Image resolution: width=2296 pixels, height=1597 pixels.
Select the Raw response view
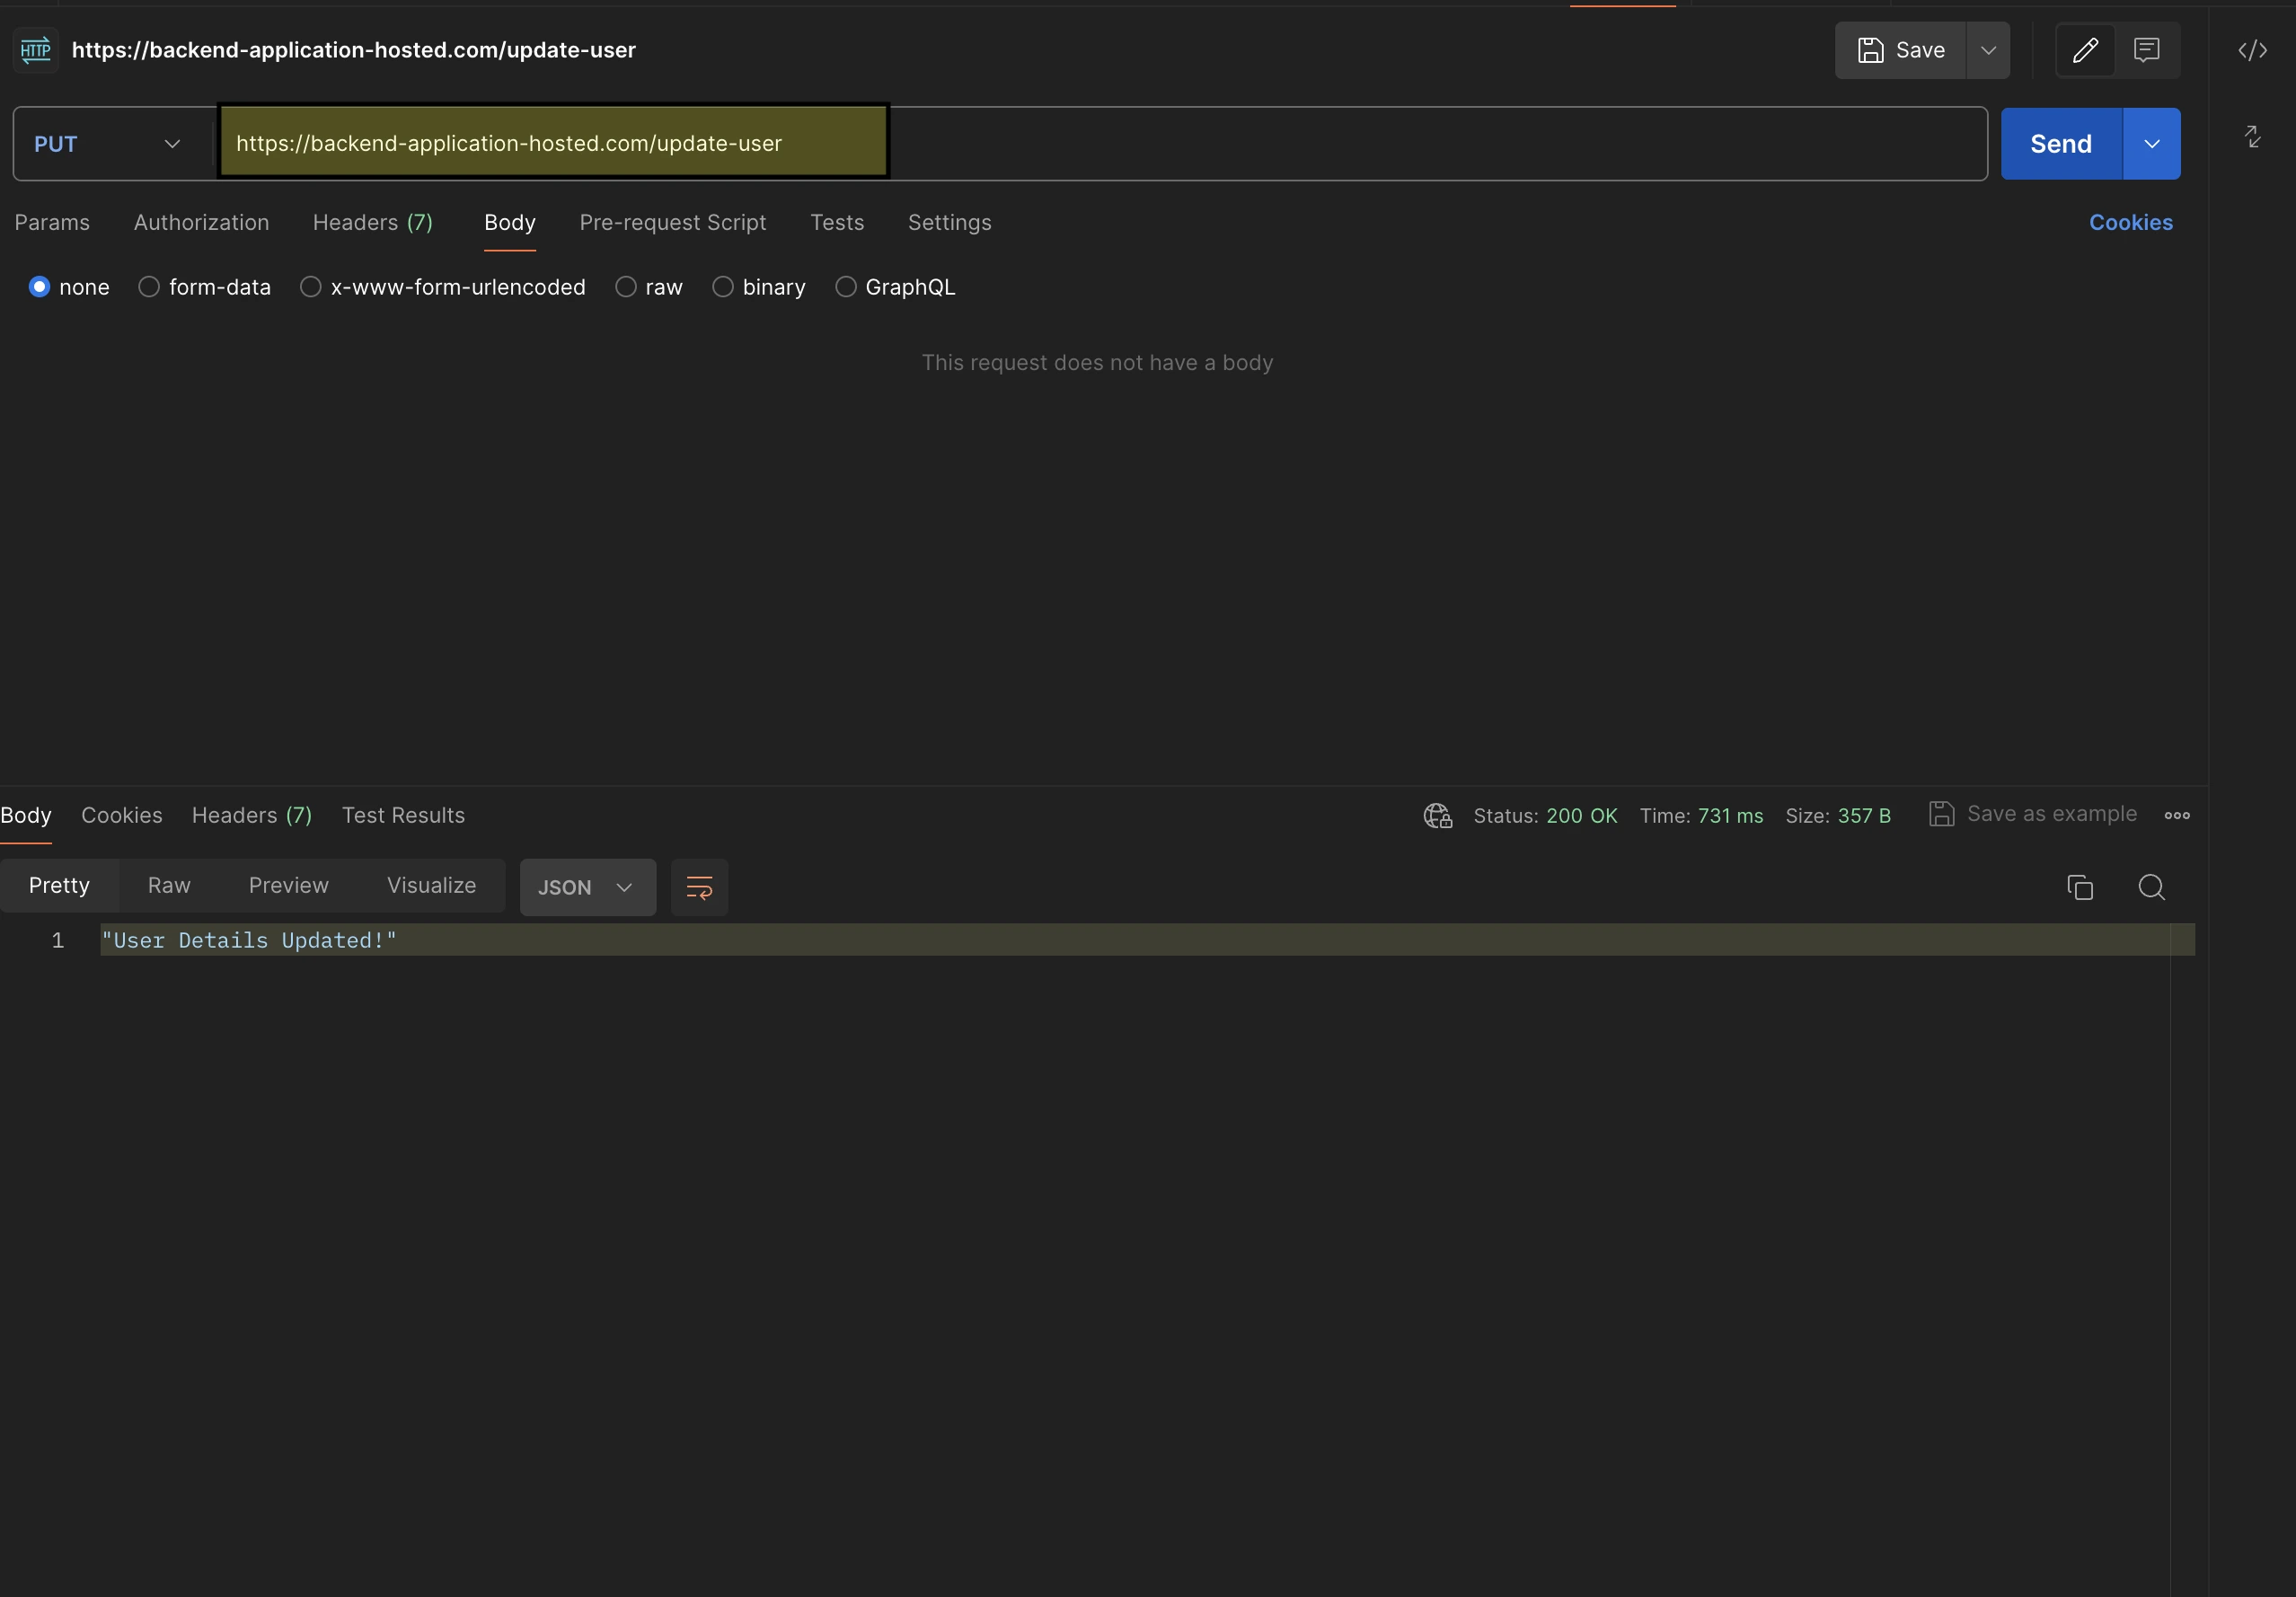coord(169,886)
